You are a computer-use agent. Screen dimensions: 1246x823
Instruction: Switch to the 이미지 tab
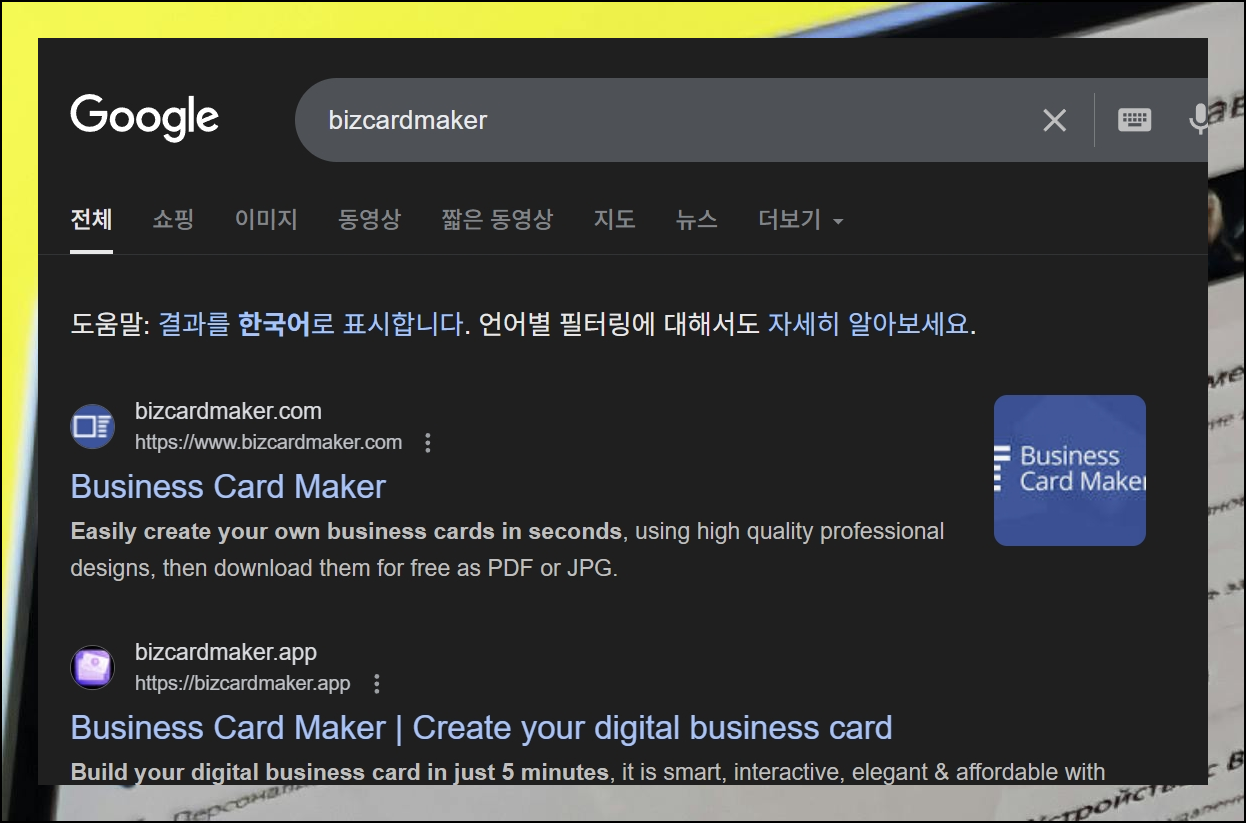coord(266,219)
